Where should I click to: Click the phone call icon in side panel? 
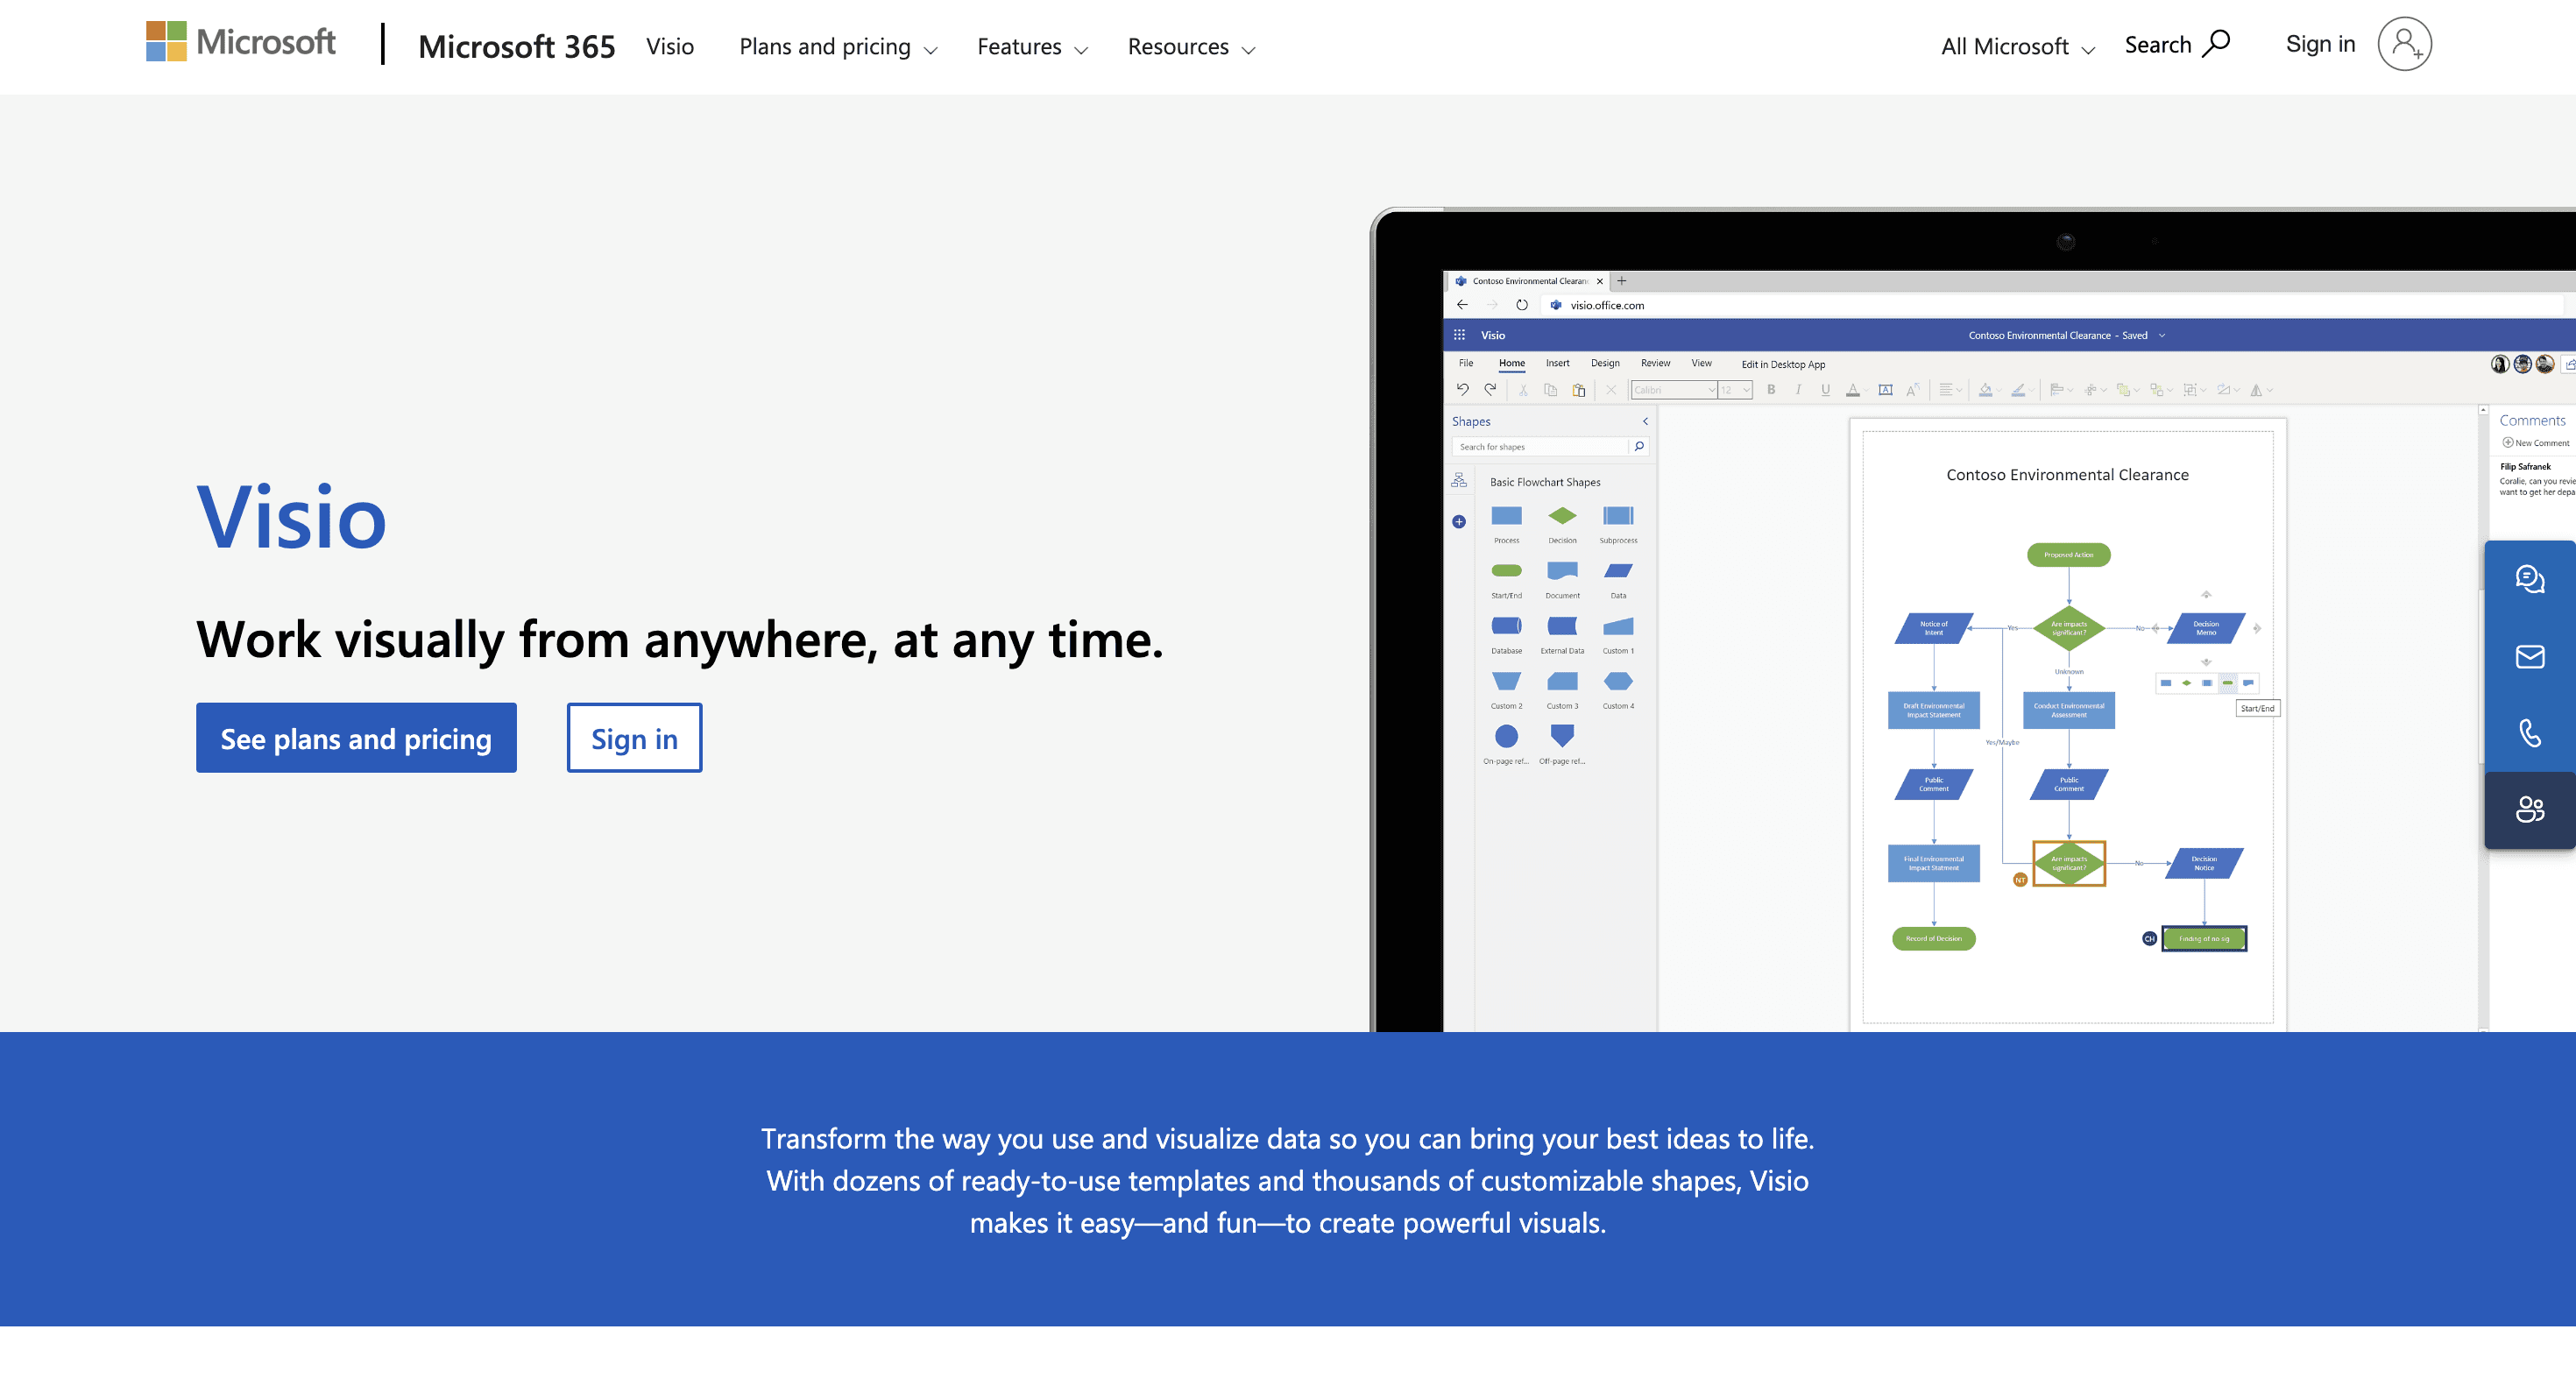(2530, 733)
